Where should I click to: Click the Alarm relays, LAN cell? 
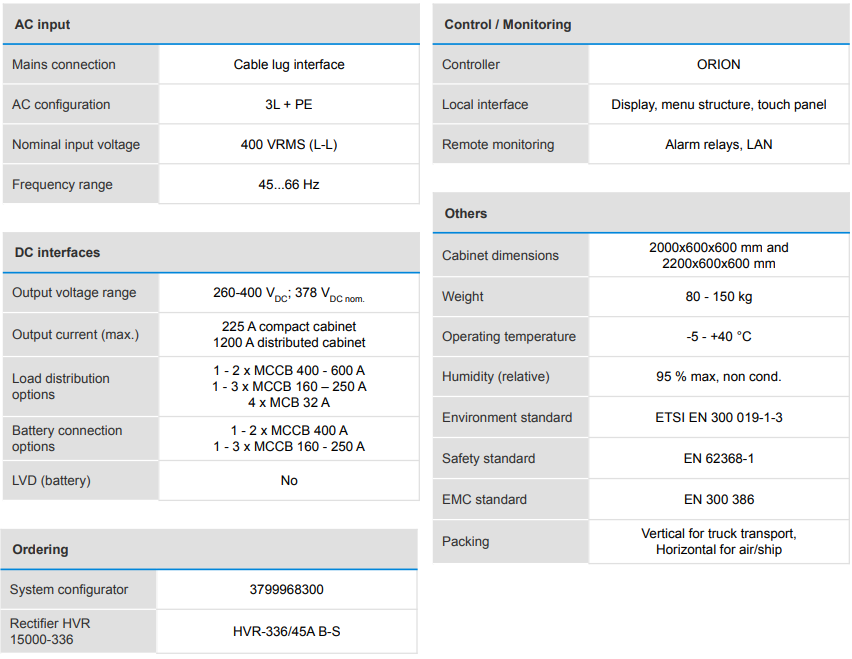(719, 144)
